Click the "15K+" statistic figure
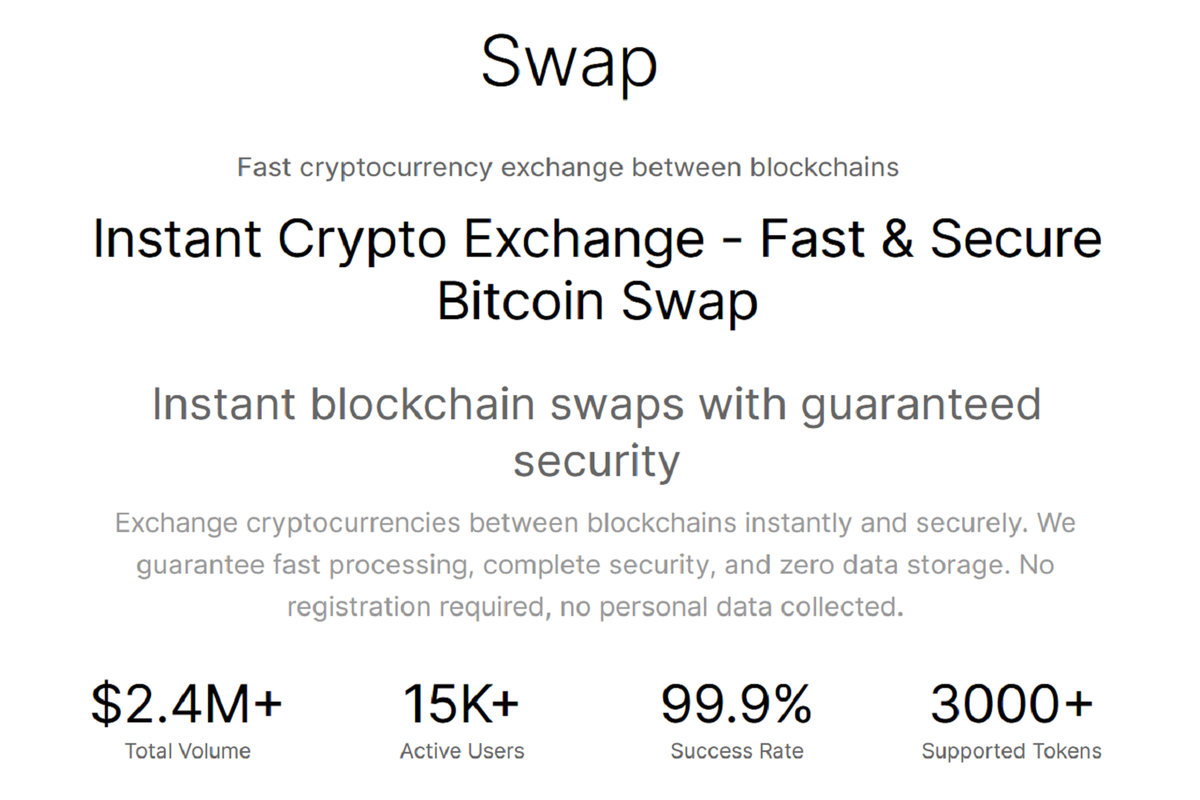 [x=461, y=703]
